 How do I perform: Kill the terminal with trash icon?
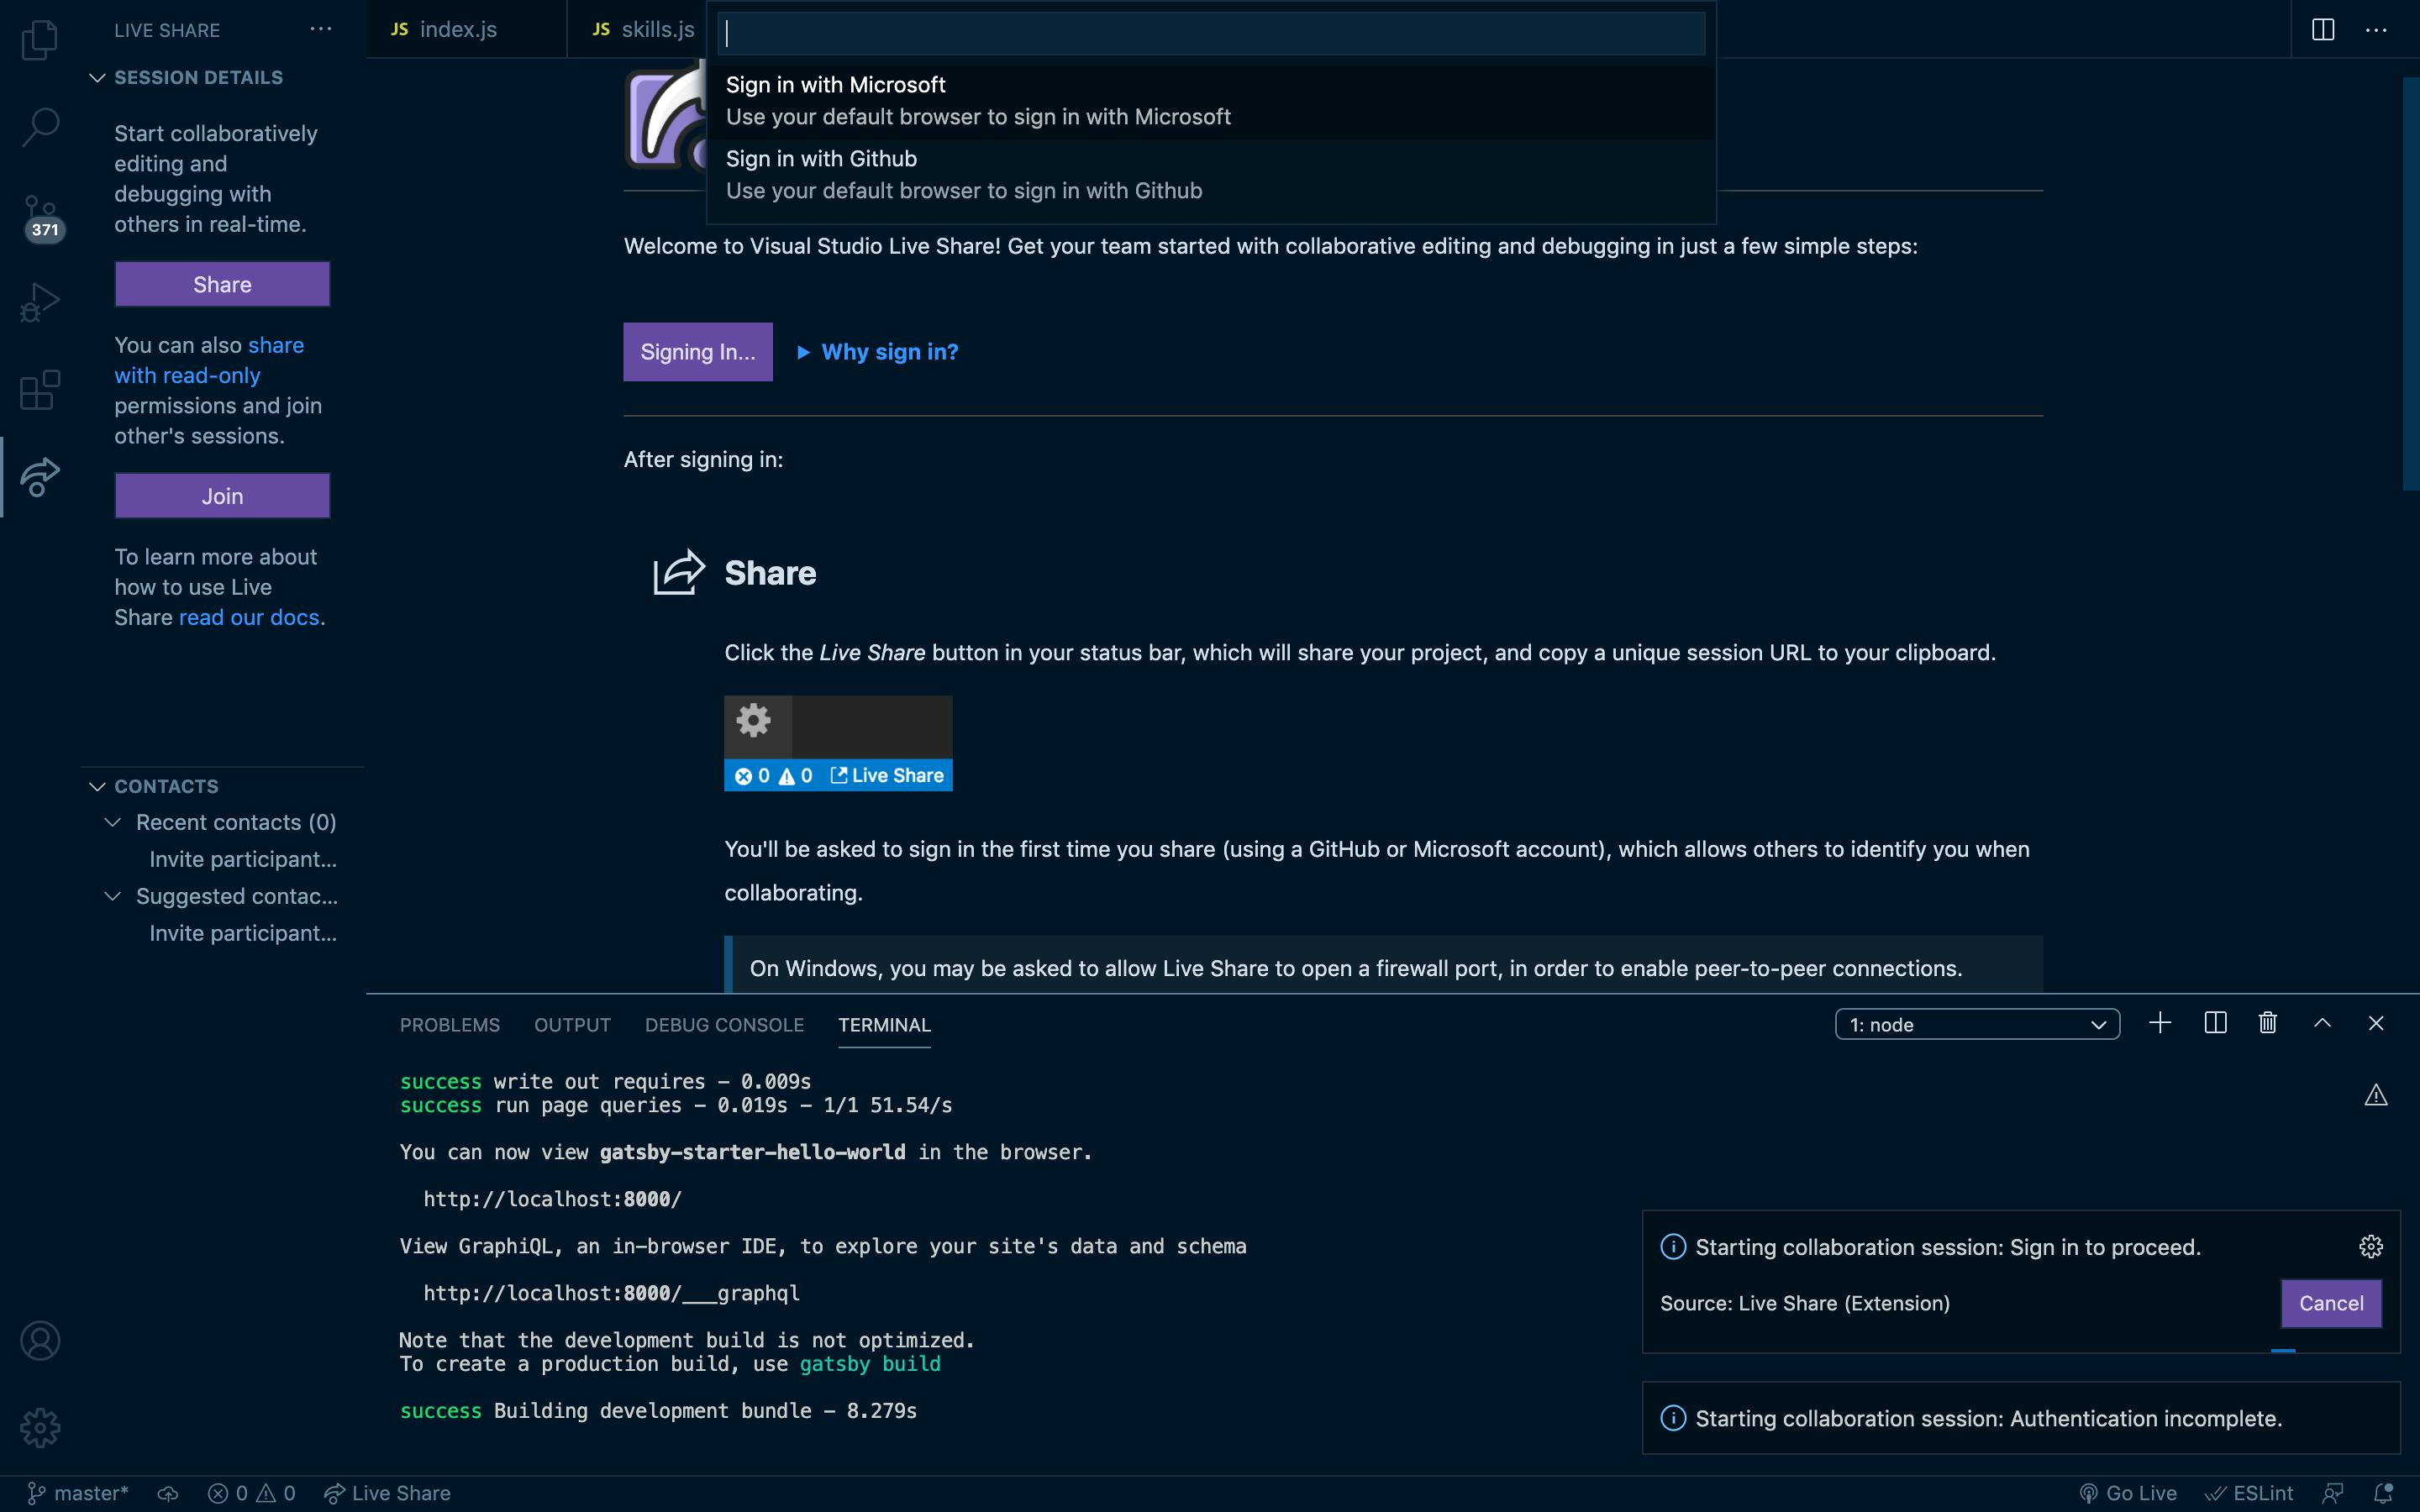click(x=2268, y=1023)
